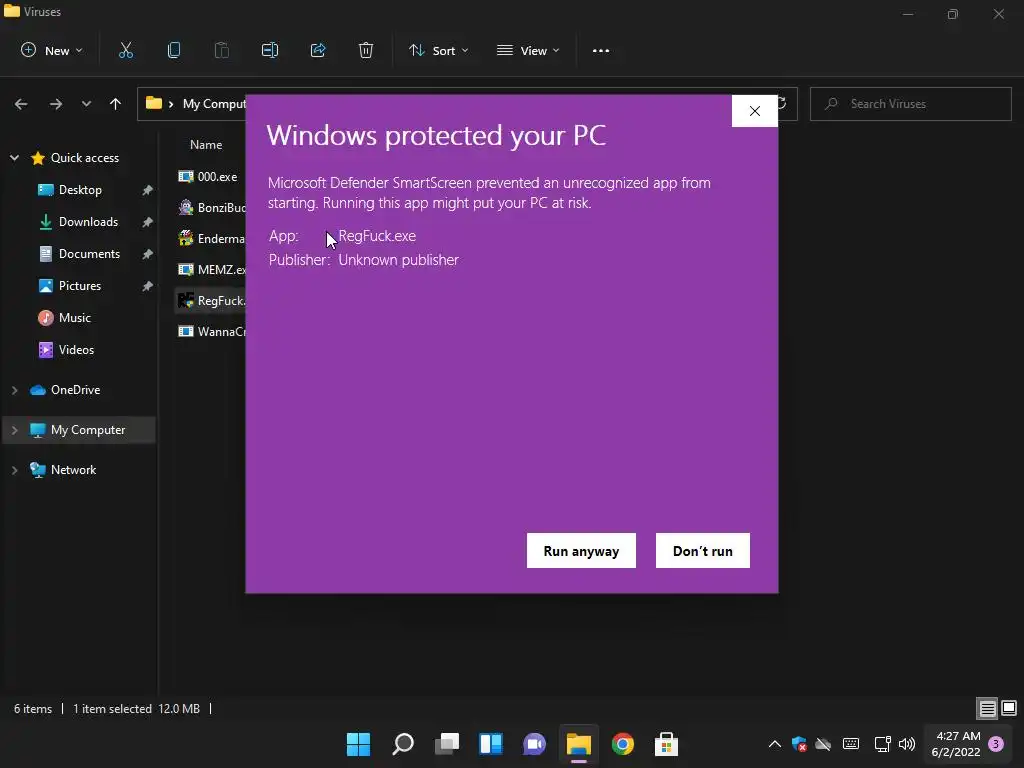
Task: Select the BonziBuddy file entry
Action: coord(210,208)
